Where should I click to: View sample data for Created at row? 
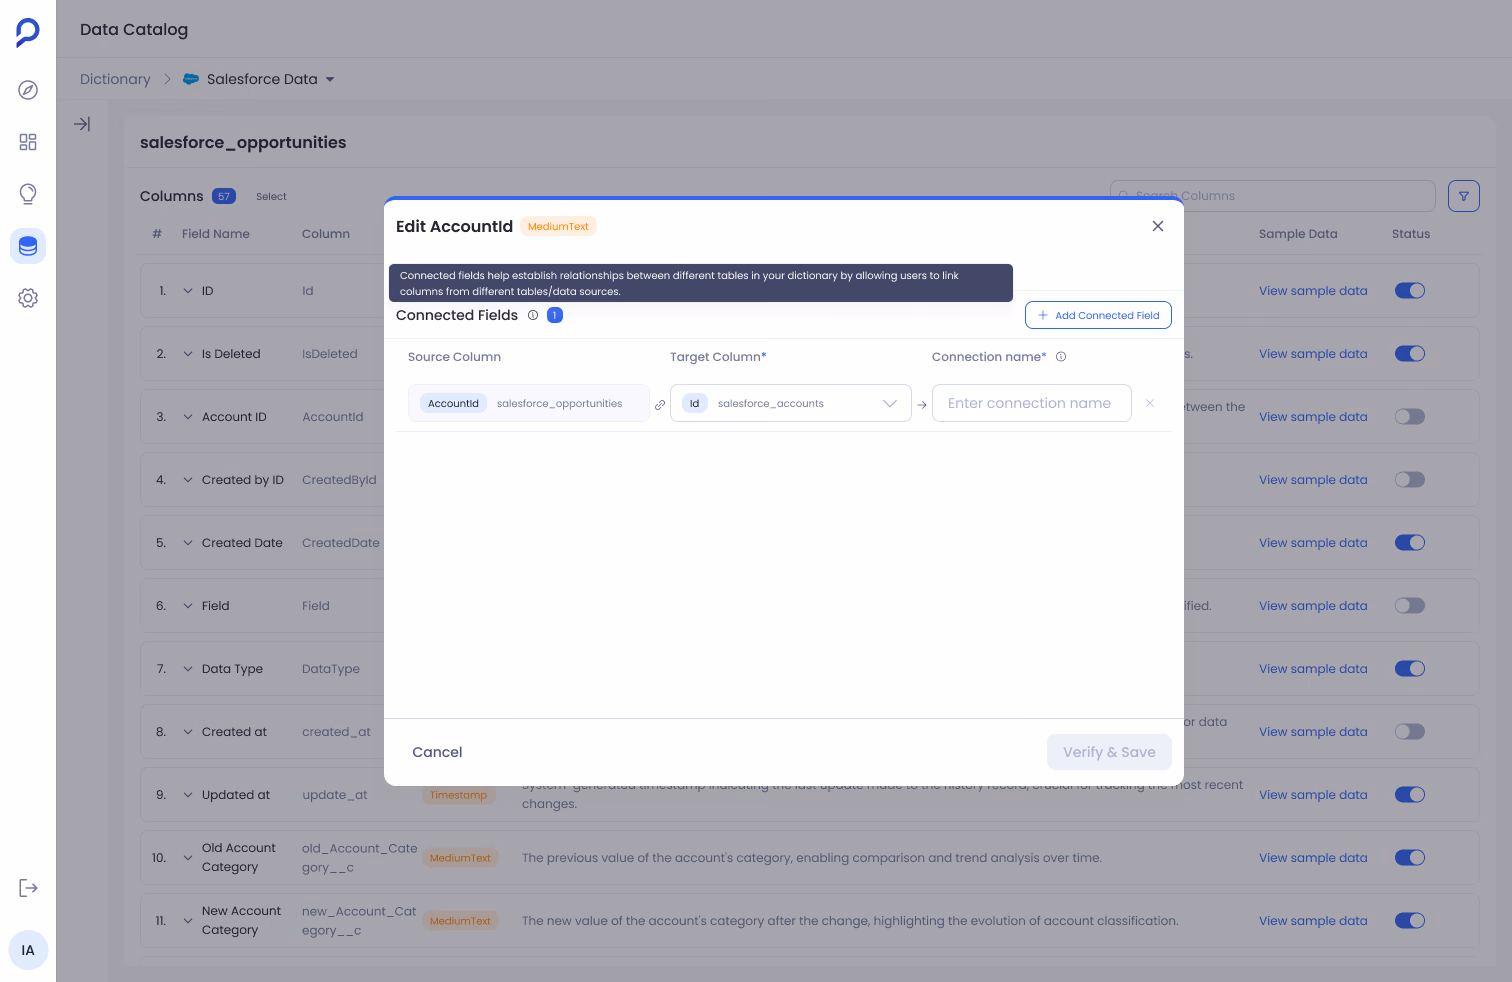pos(1313,732)
